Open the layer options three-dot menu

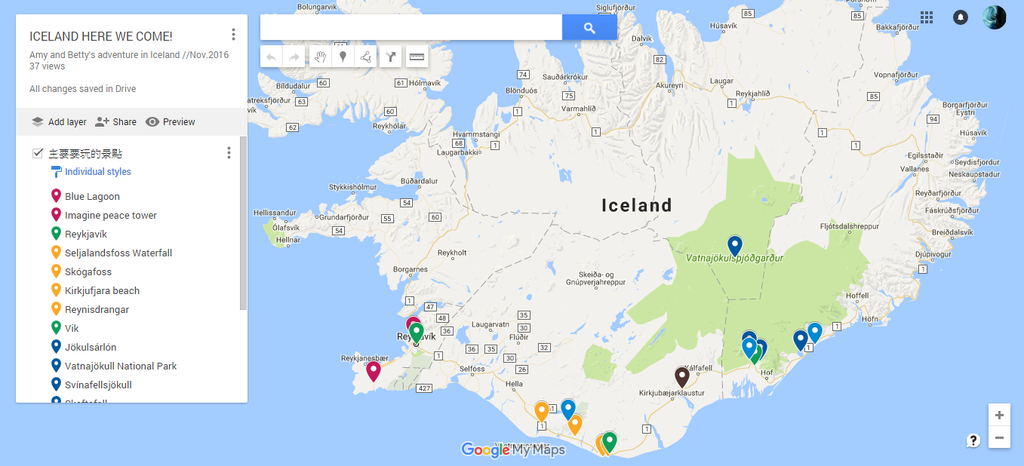coord(229,153)
